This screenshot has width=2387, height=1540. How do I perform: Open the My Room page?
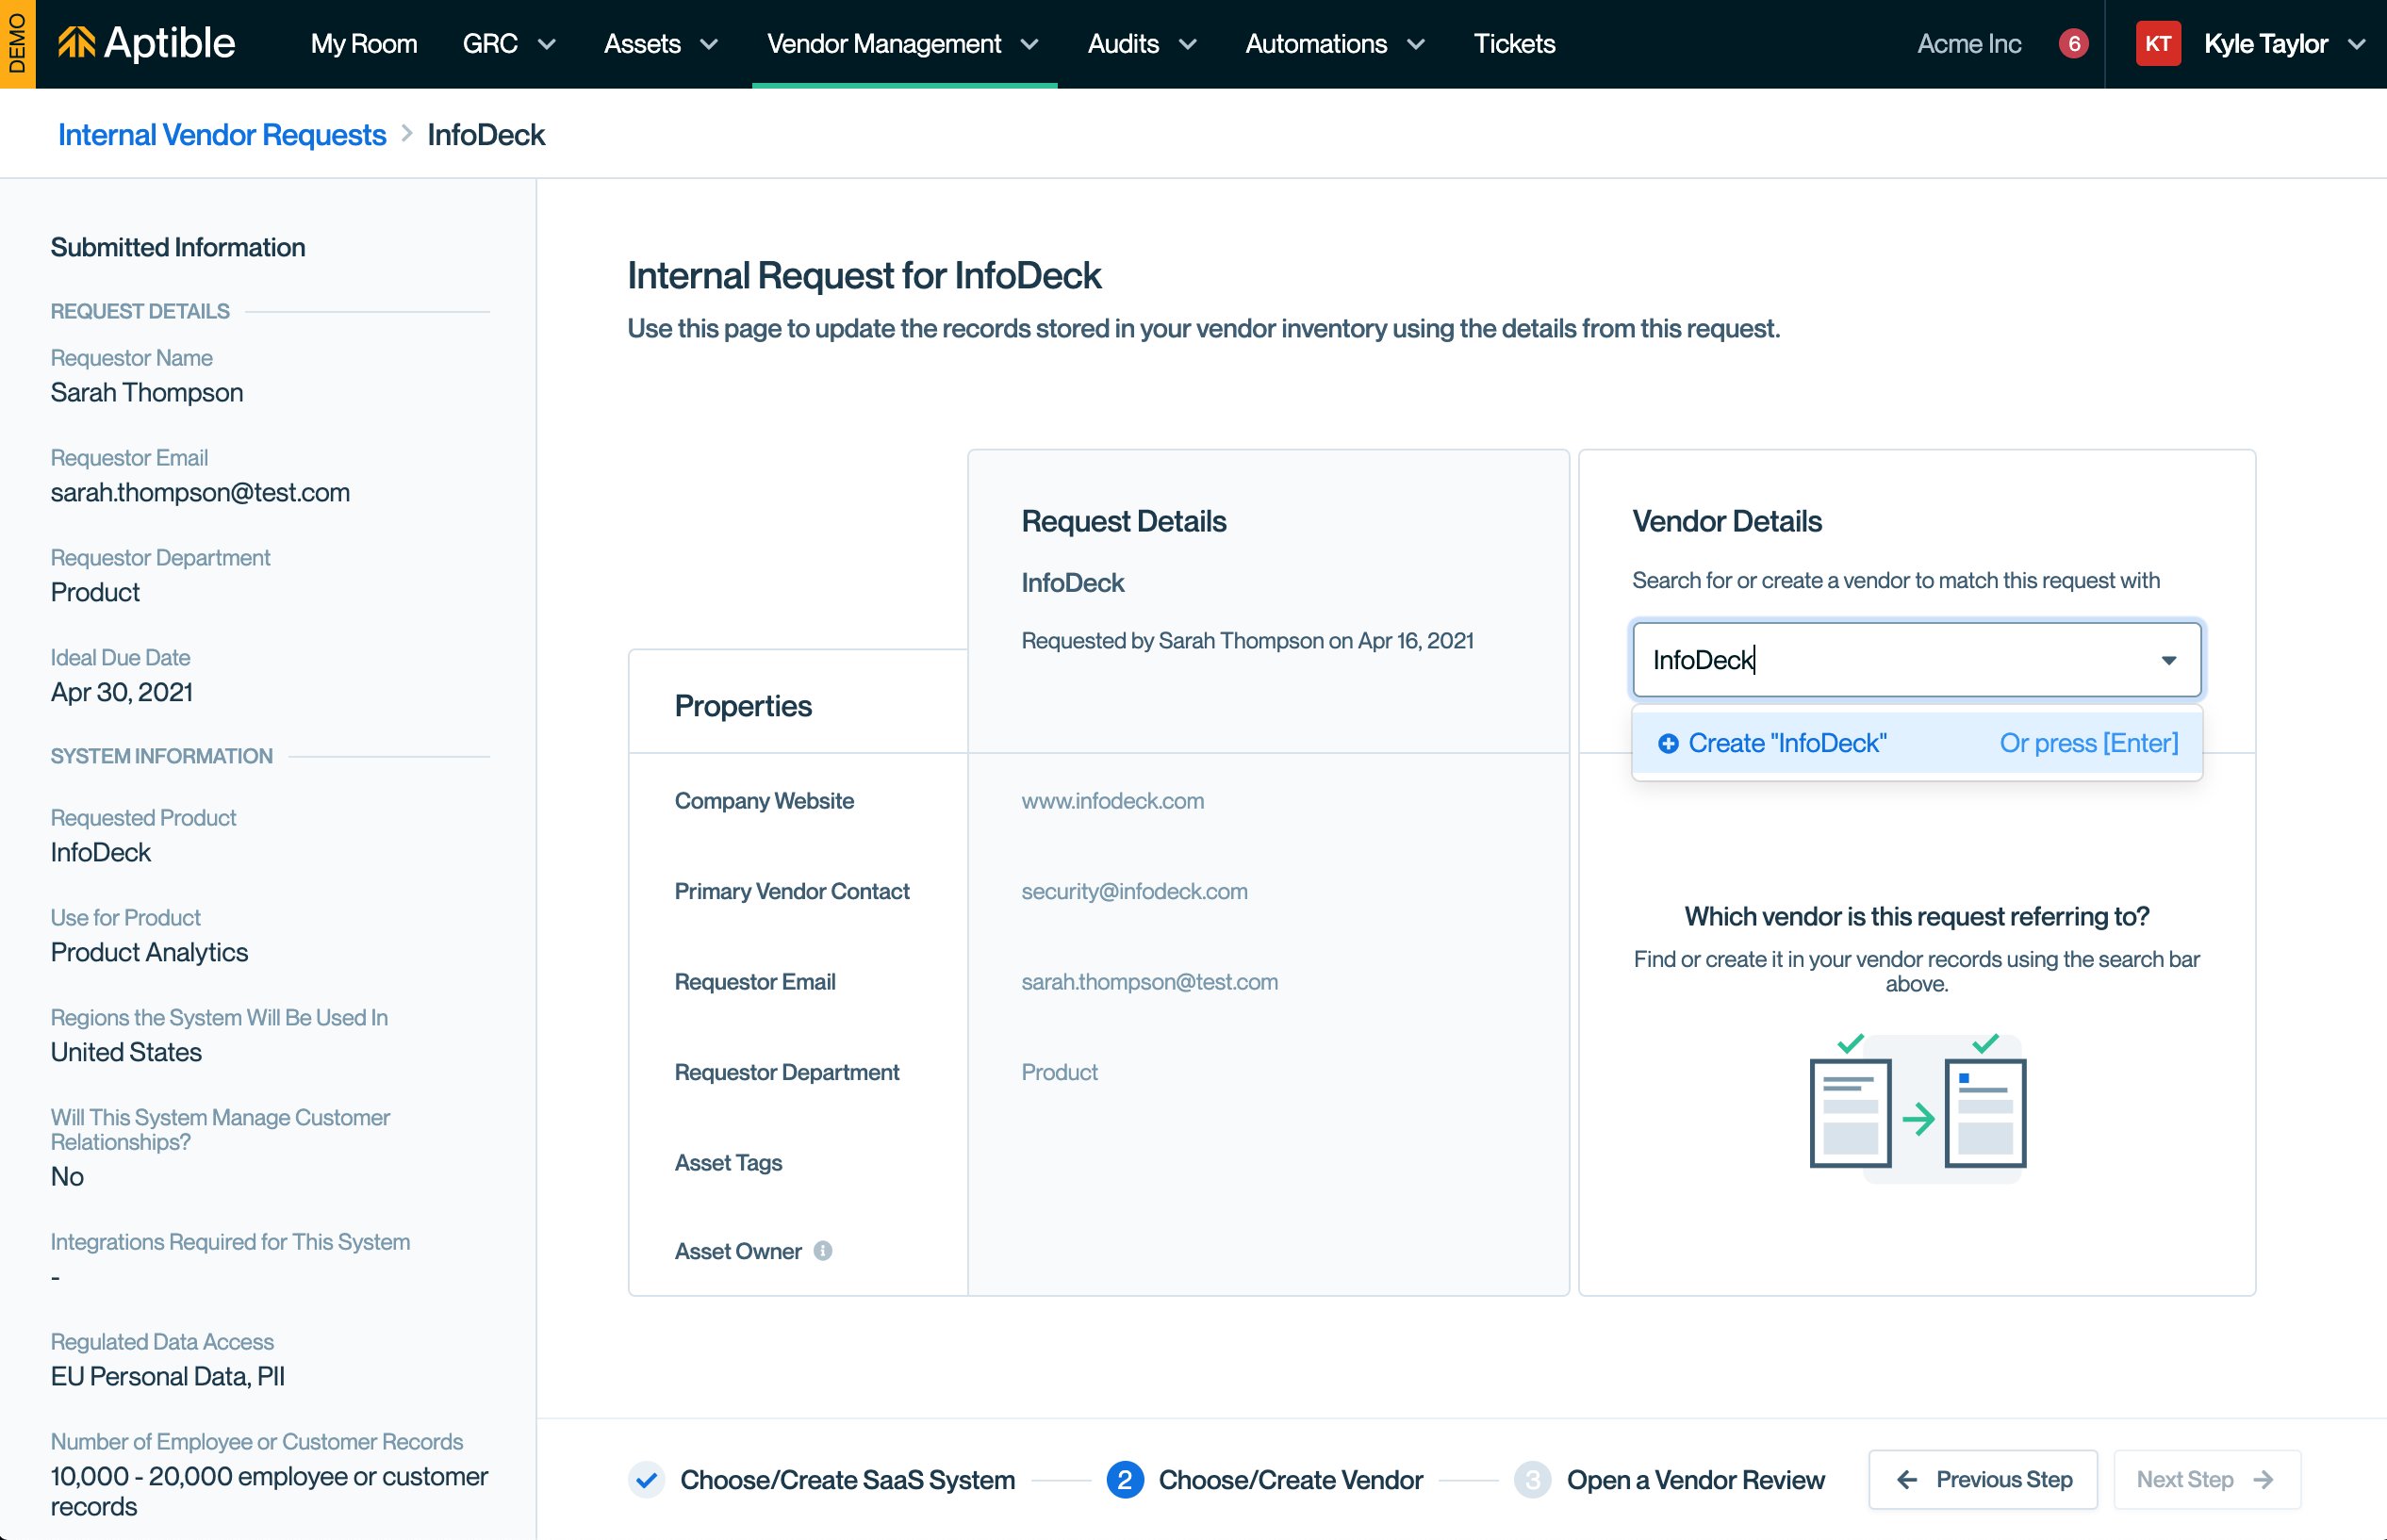click(363, 44)
